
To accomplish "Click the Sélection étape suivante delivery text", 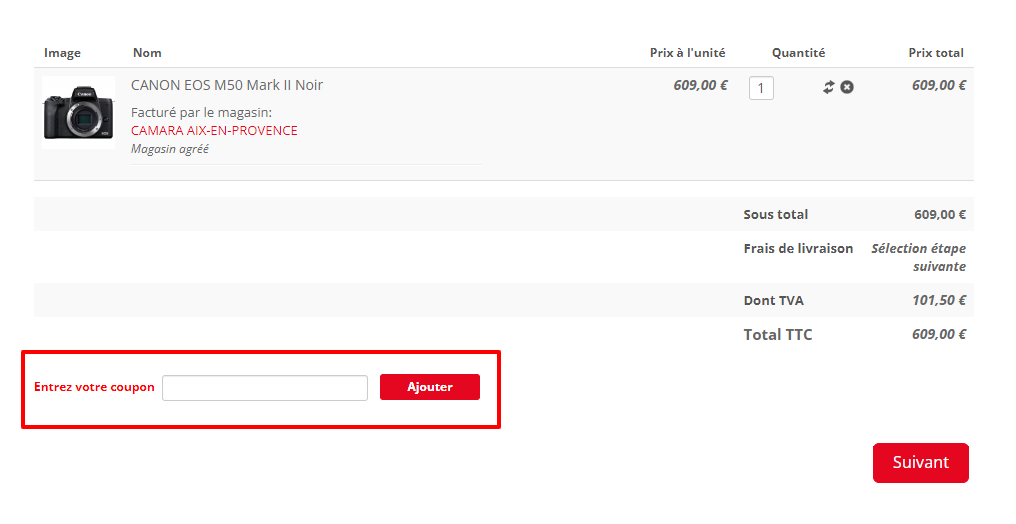I will click(919, 257).
